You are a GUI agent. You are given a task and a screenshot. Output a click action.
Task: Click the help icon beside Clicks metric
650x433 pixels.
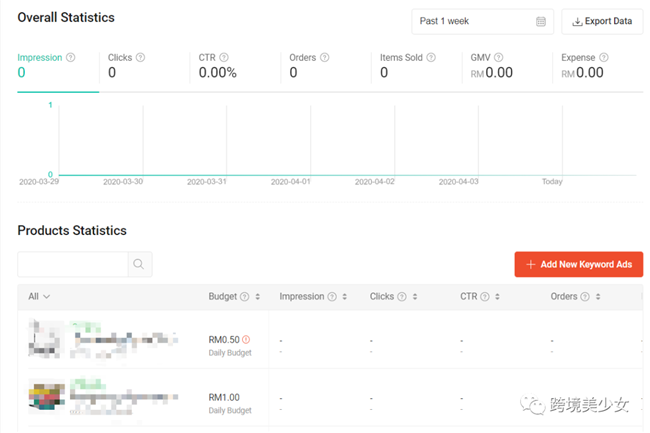coord(140,57)
